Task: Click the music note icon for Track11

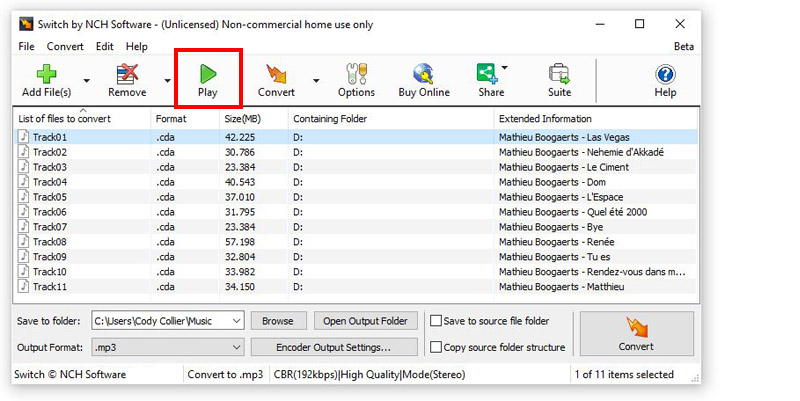Action: [x=23, y=286]
